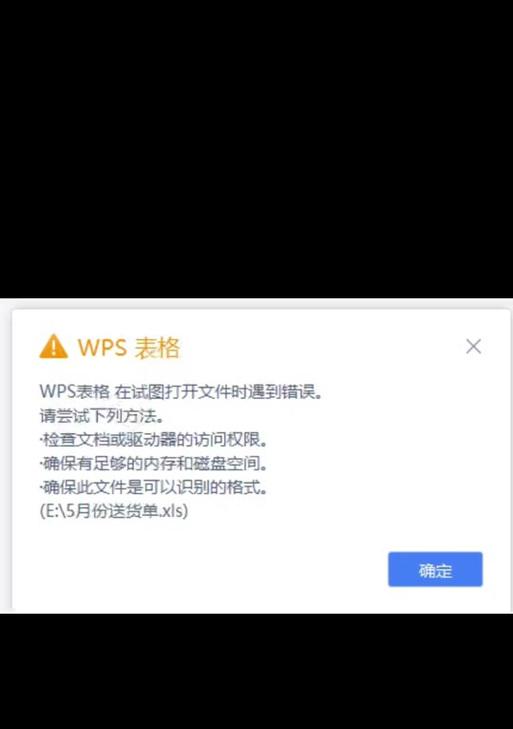Screen dimensions: 513x729
Task: Close the WPS 表格 error dialog
Action: [x=473, y=346]
